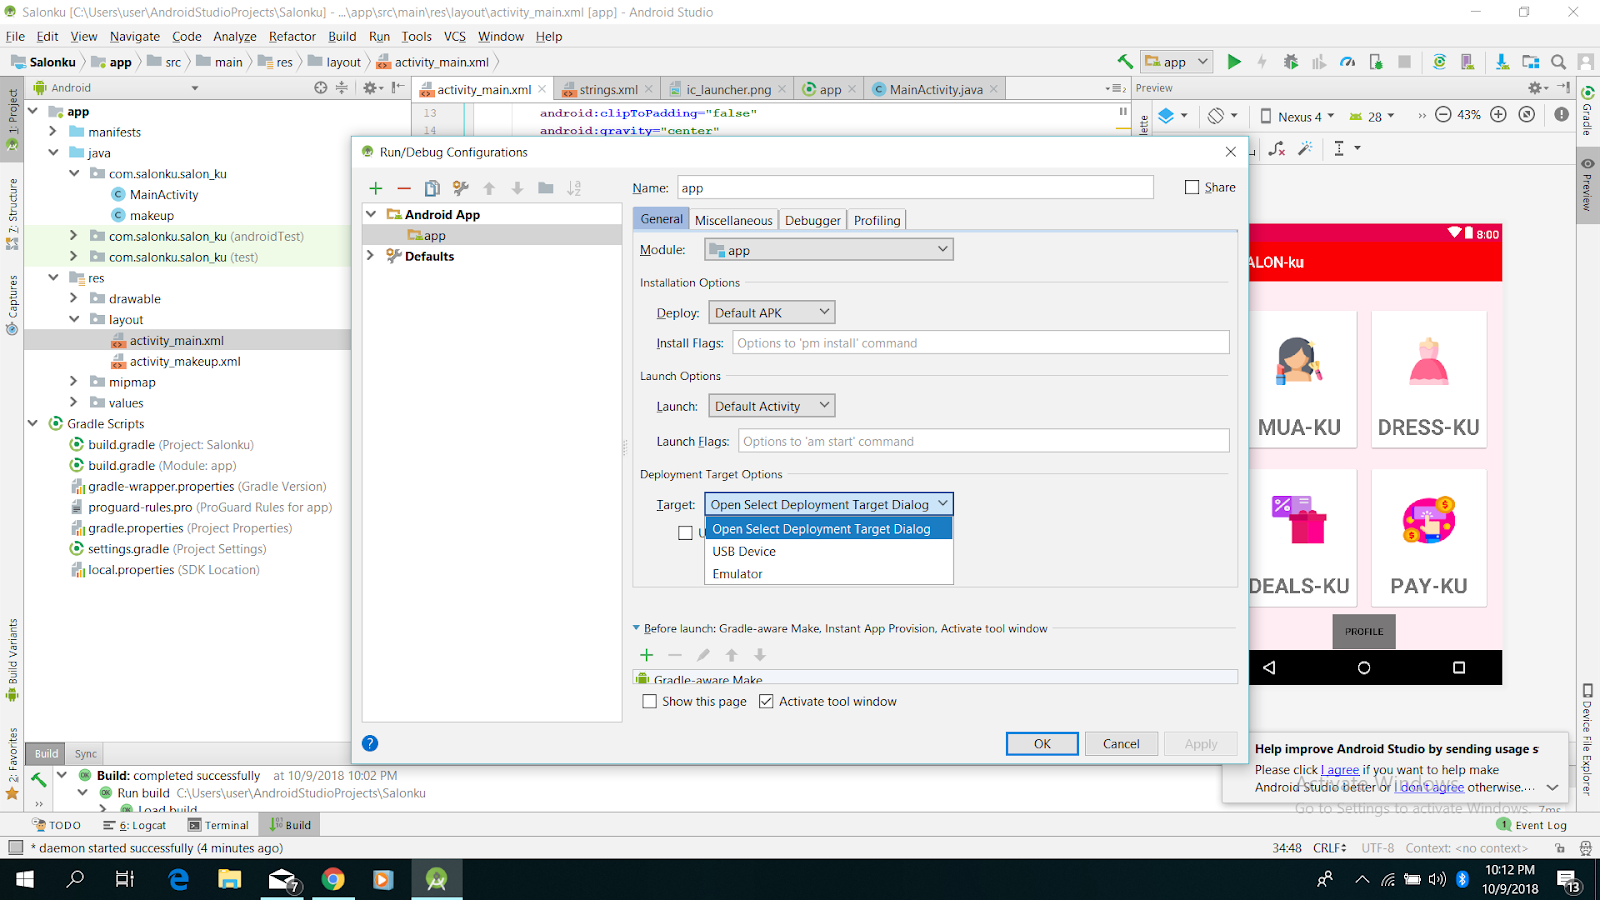Open AVD Manager icon in toolbar
1600x900 pixels.
coord(1467,62)
